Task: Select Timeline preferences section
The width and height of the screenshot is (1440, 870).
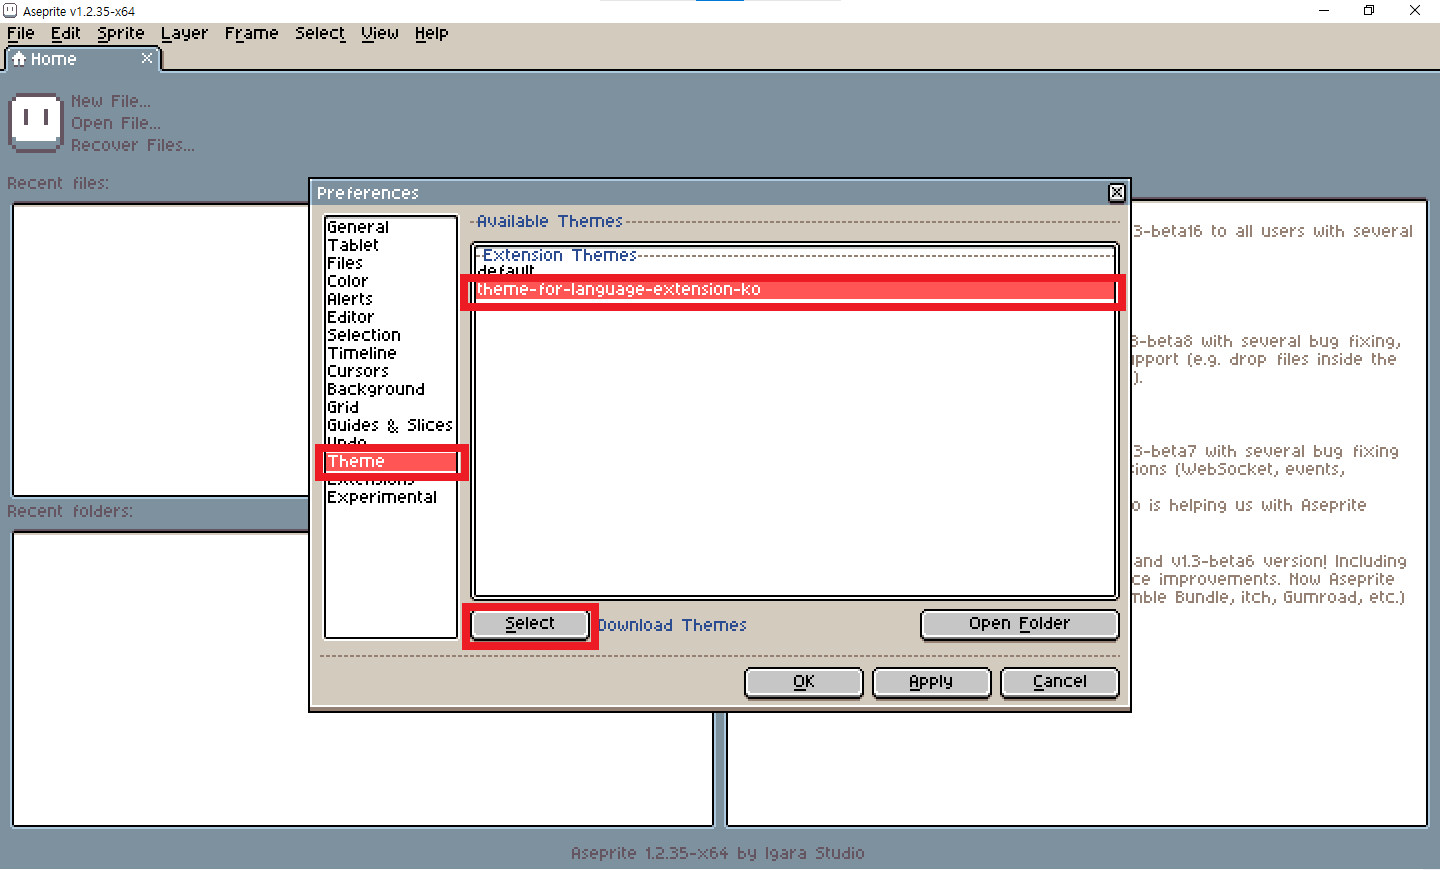Action: [x=391, y=353]
